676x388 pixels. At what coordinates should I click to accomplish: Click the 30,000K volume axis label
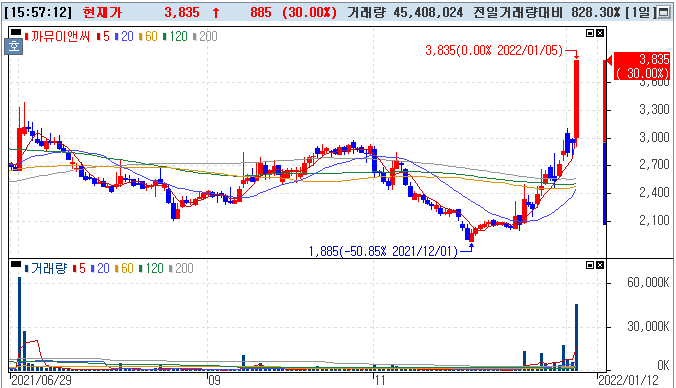(x=648, y=326)
